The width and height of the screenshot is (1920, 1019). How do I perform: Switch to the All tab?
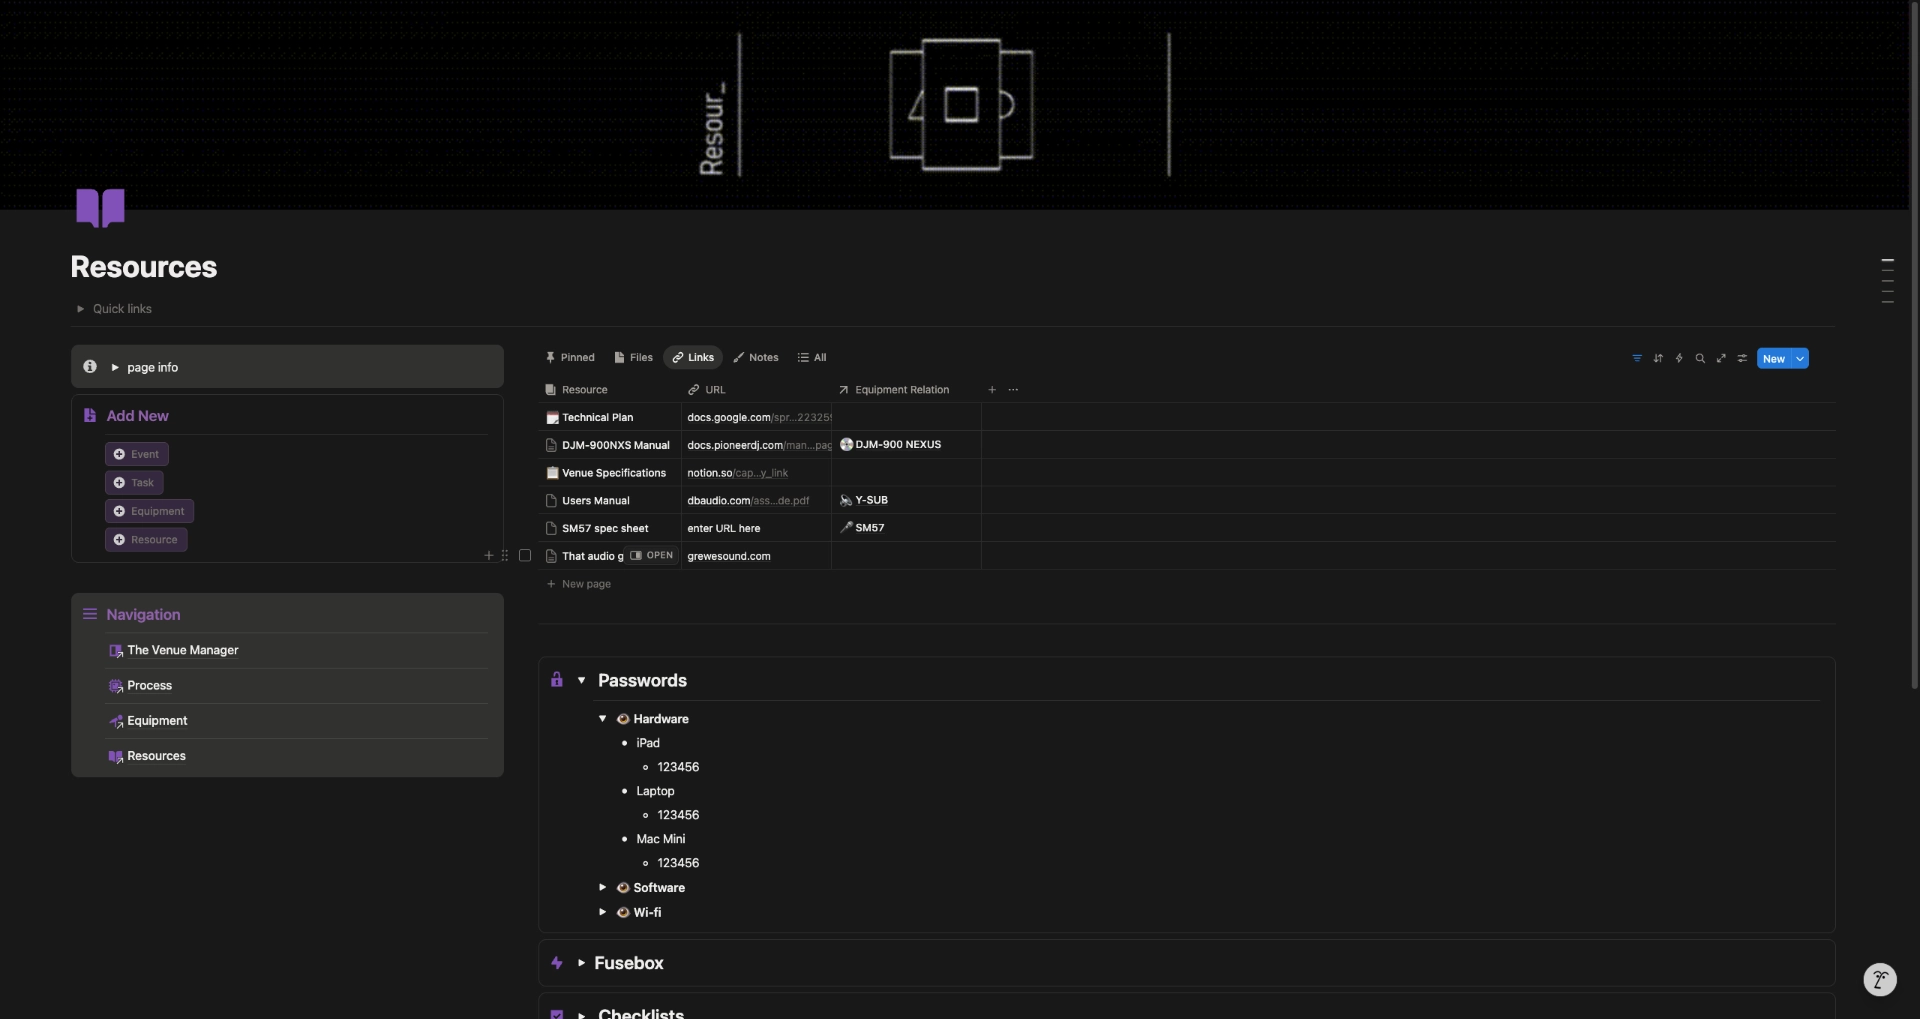coord(812,357)
